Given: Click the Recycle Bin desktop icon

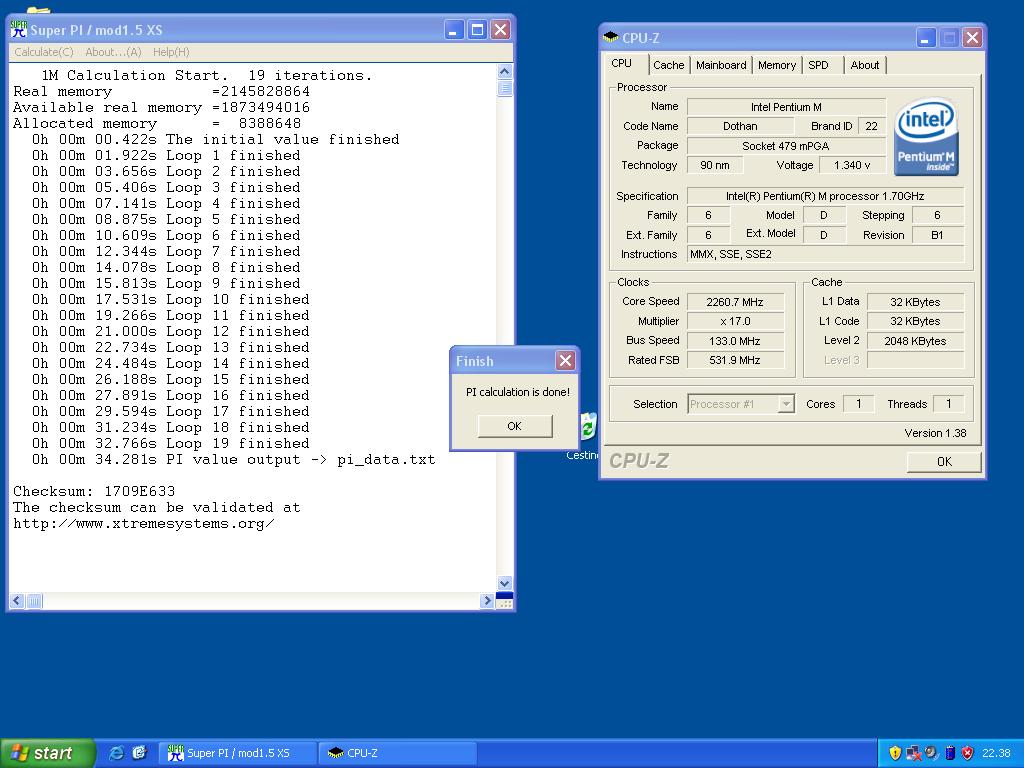Looking at the screenshot, I should point(588,428).
